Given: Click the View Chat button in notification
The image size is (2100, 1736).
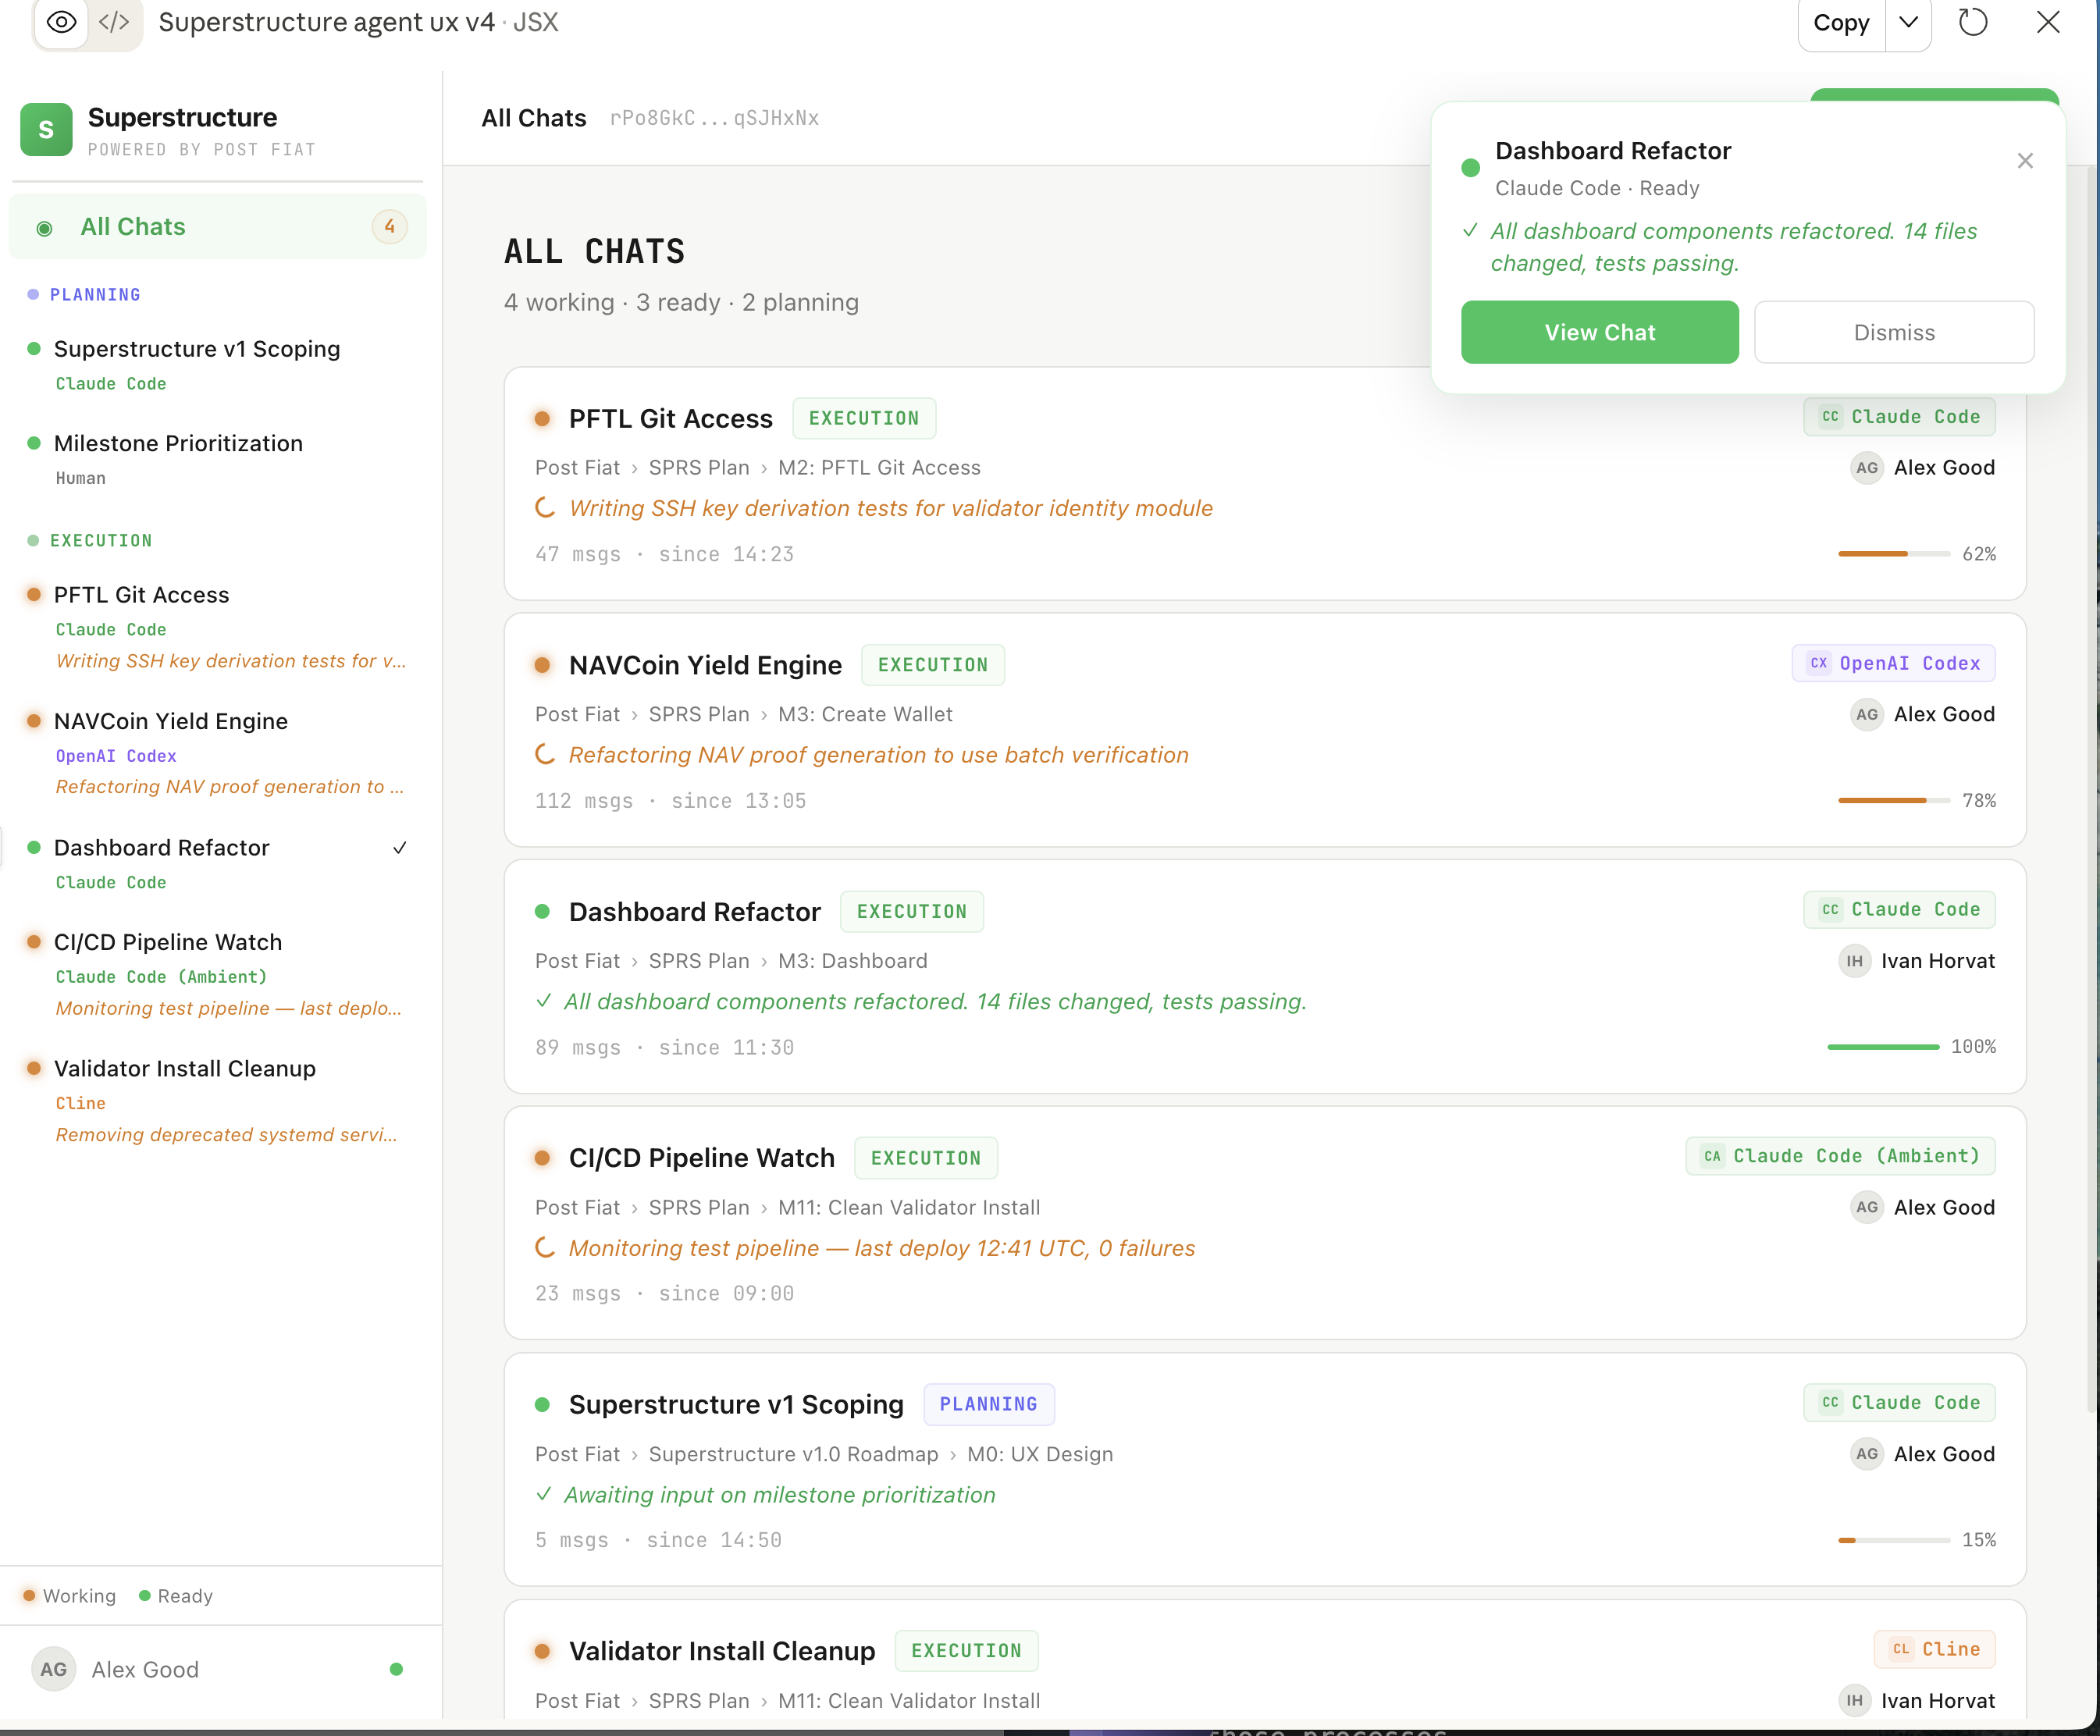Looking at the screenshot, I should 1599,332.
